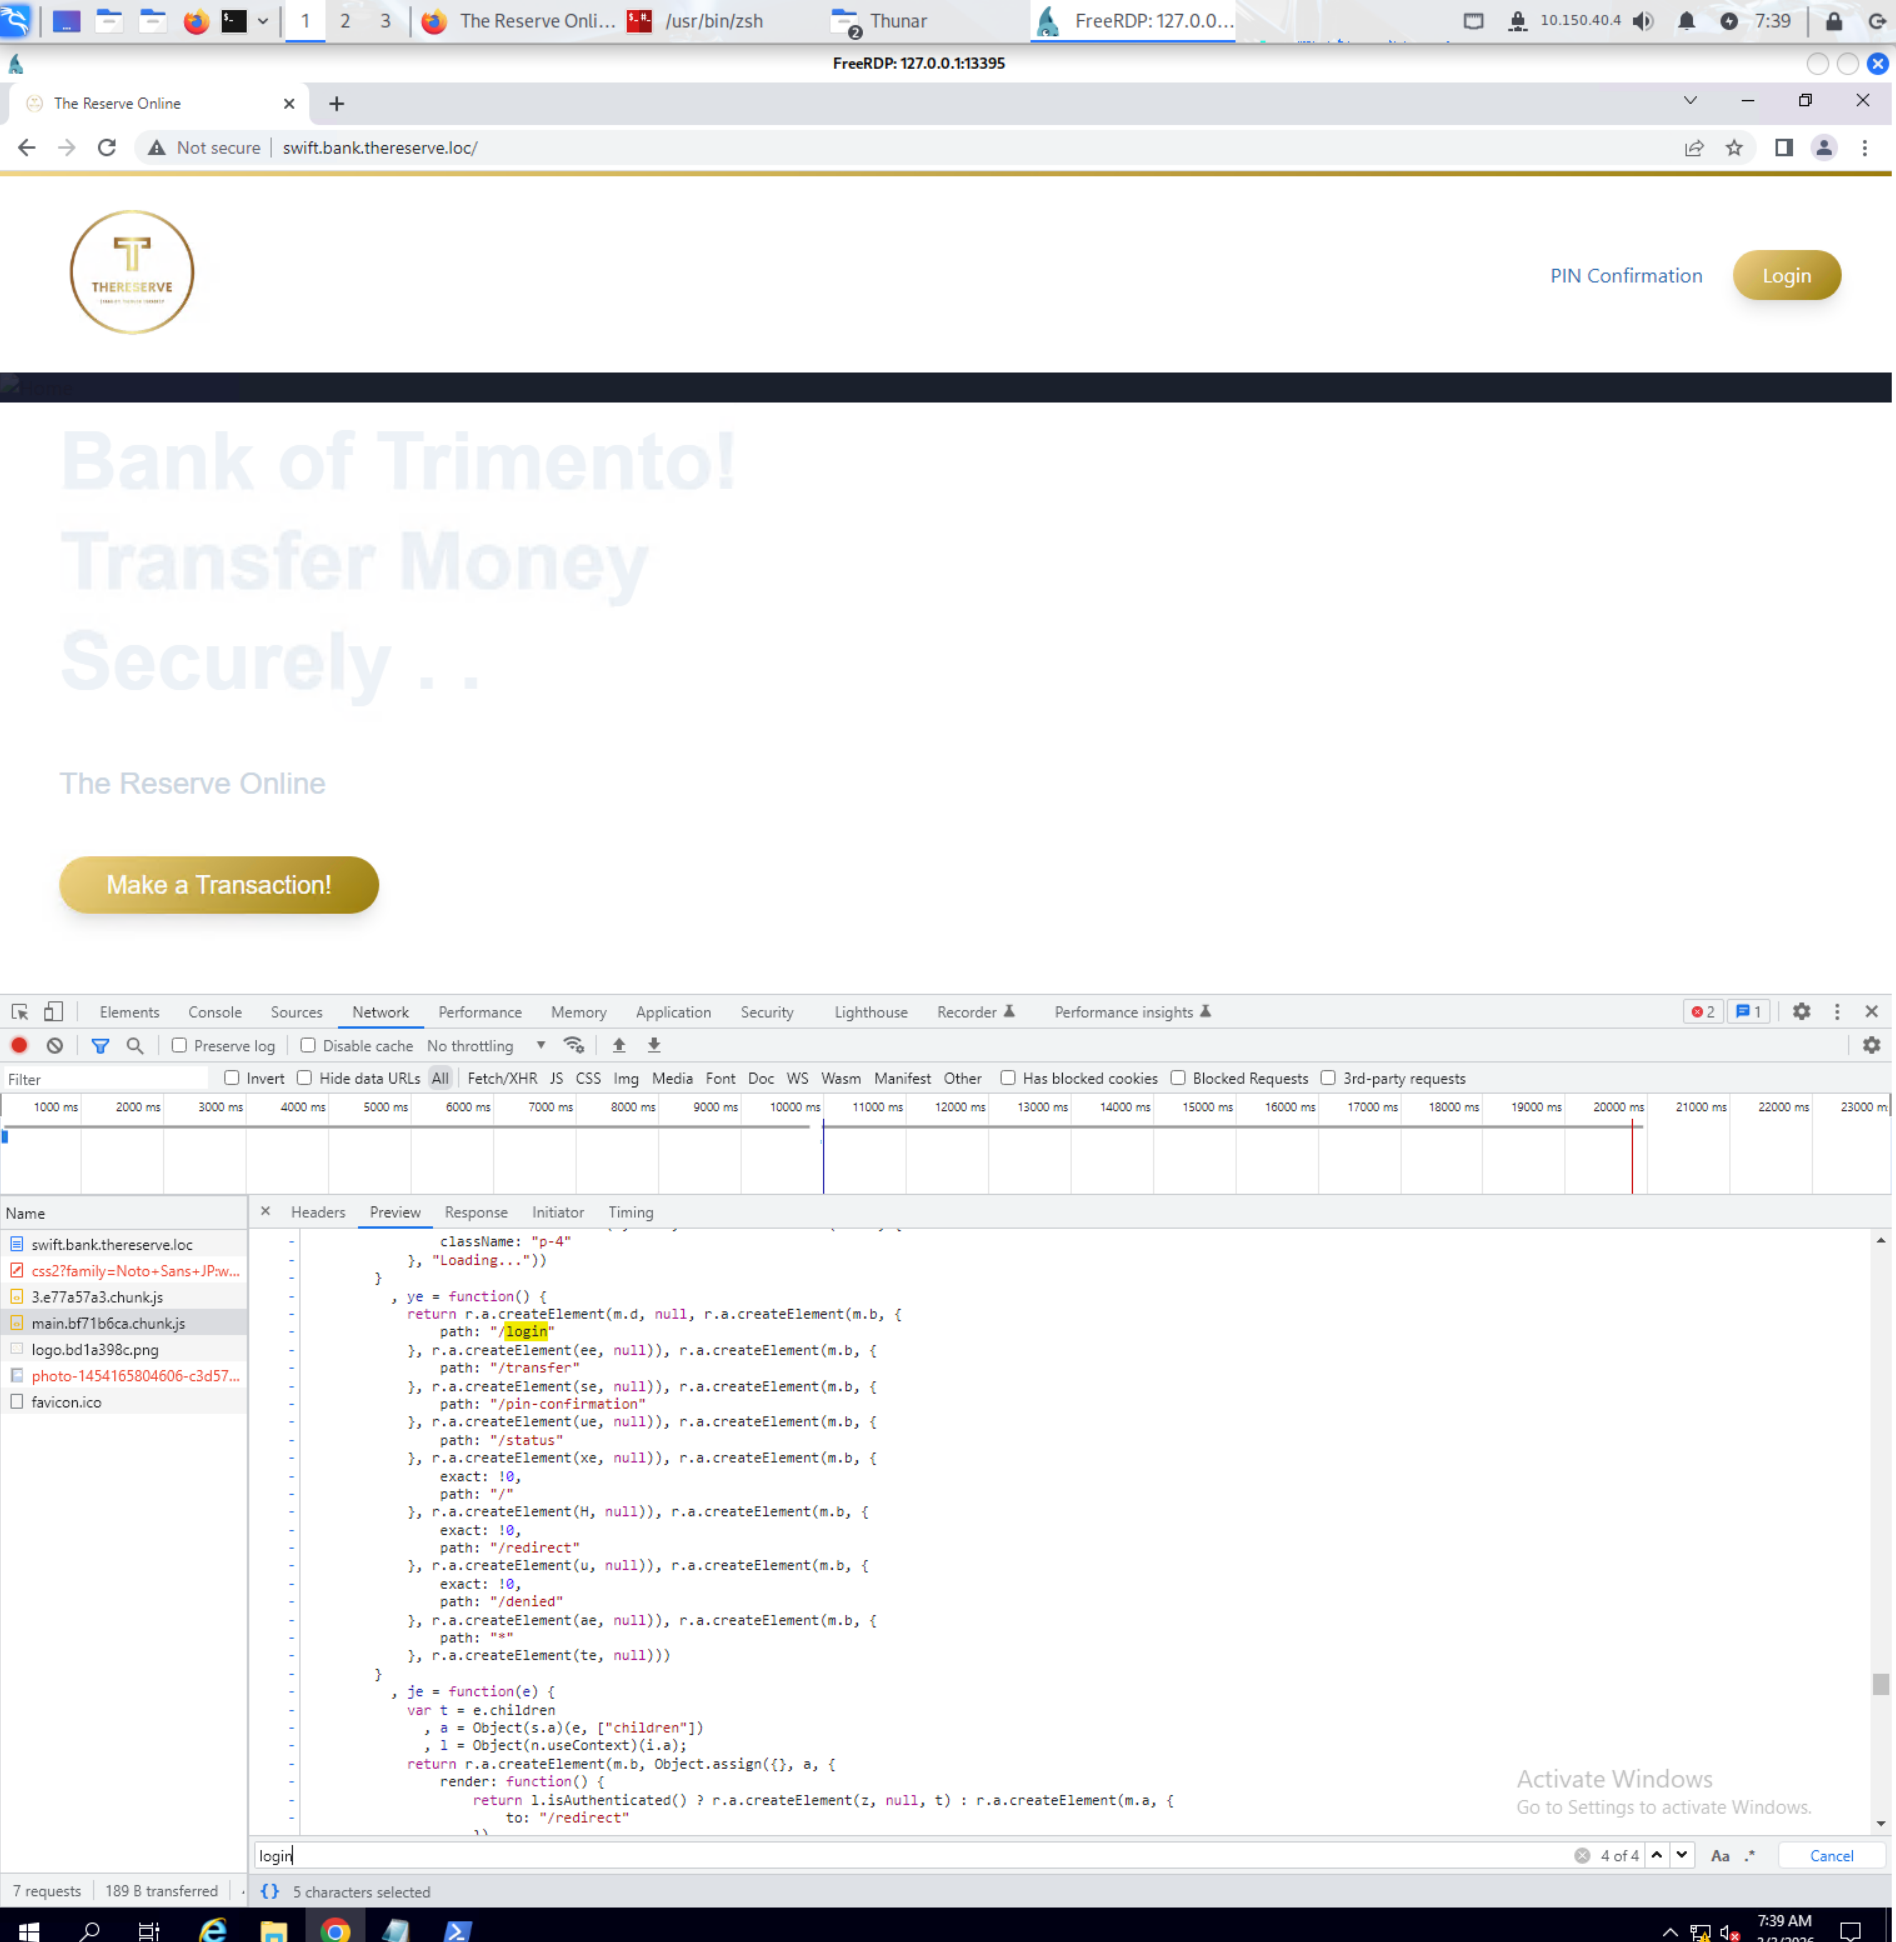
Task: Expand the browser tab search chevron
Action: tap(1690, 101)
